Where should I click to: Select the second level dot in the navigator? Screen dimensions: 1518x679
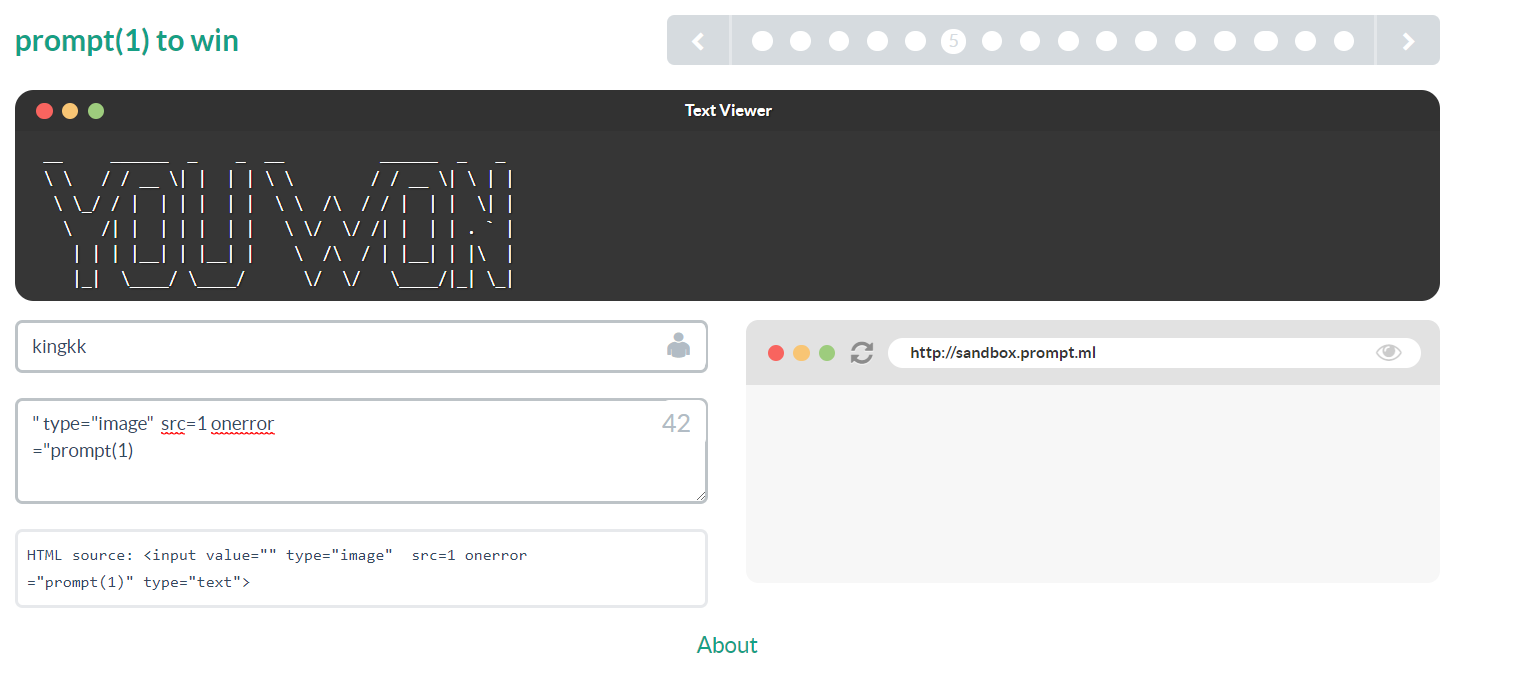(x=800, y=41)
